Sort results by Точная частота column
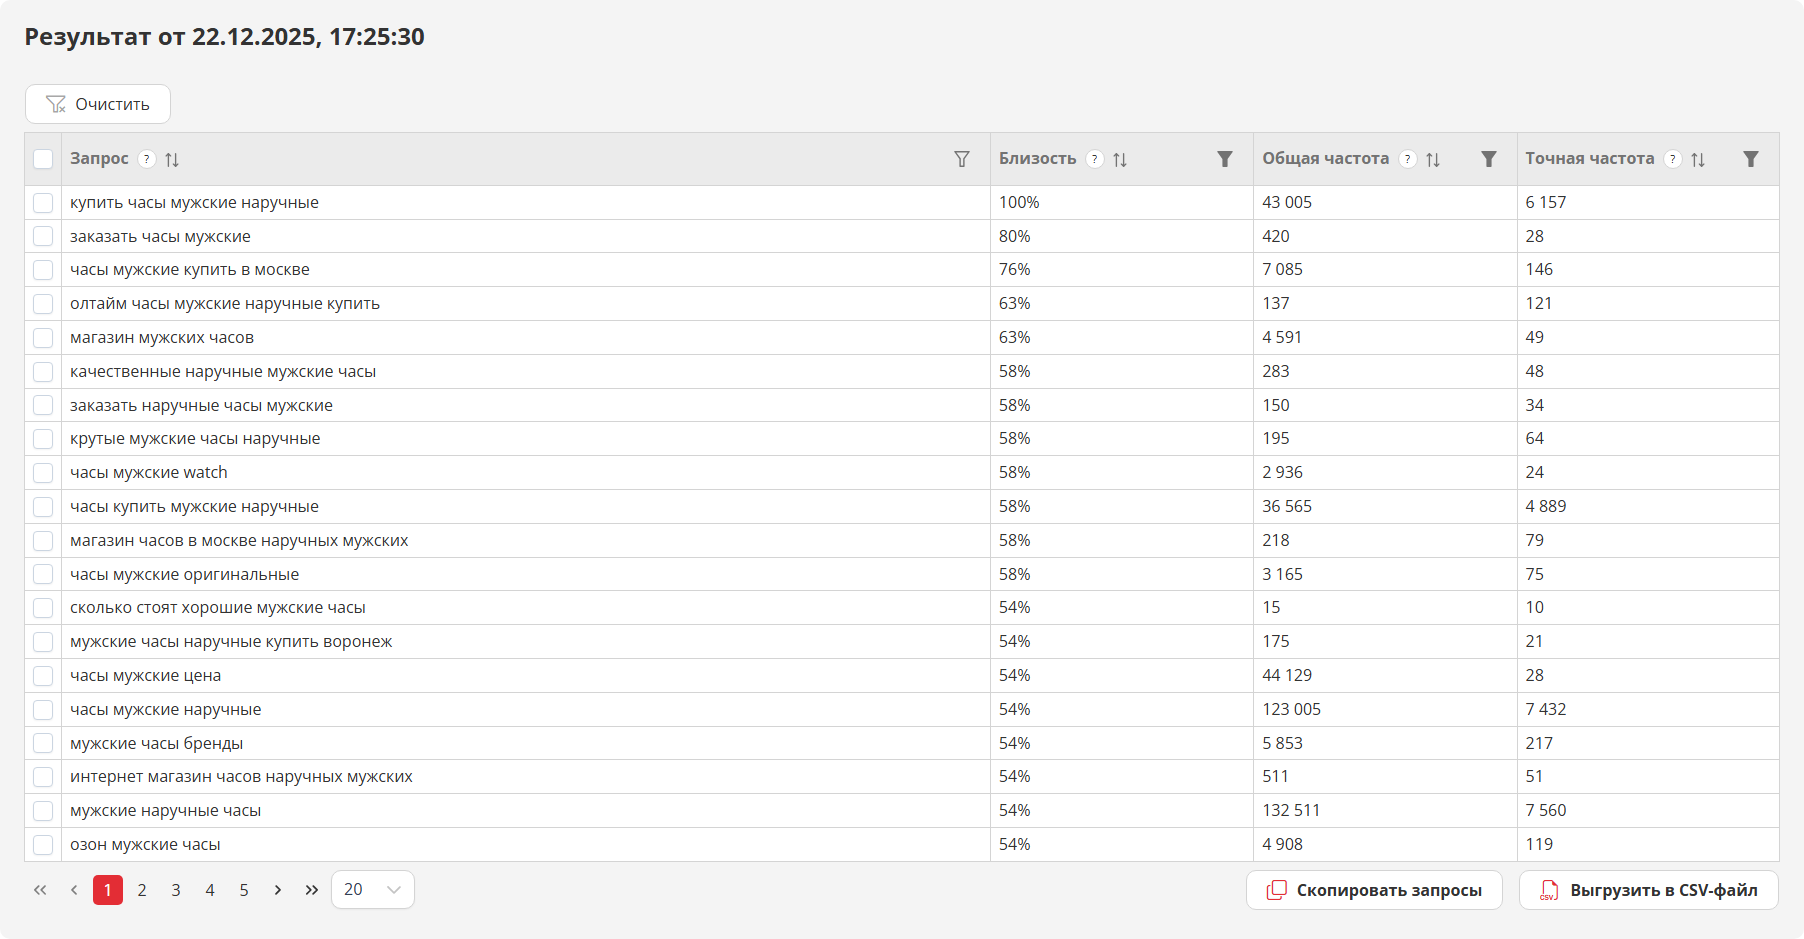The image size is (1804, 939). pyautogui.click(x=1698, y=160)
